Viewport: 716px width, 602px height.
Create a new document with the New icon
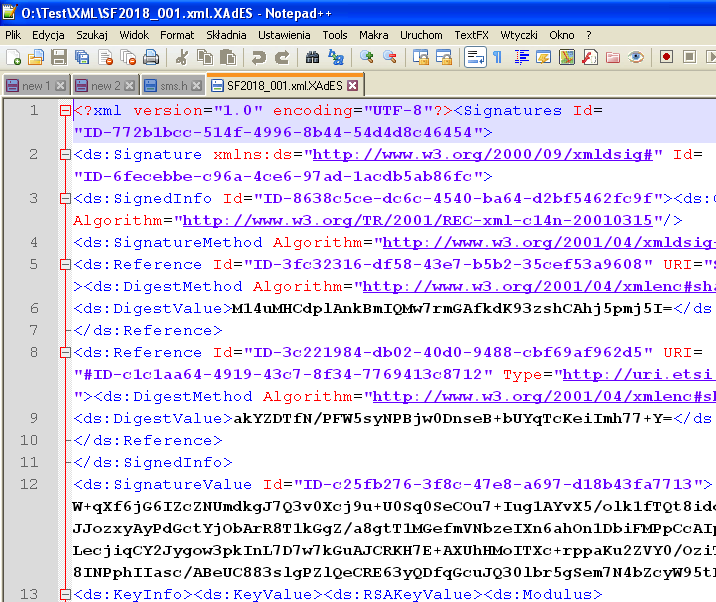[13, 58]
